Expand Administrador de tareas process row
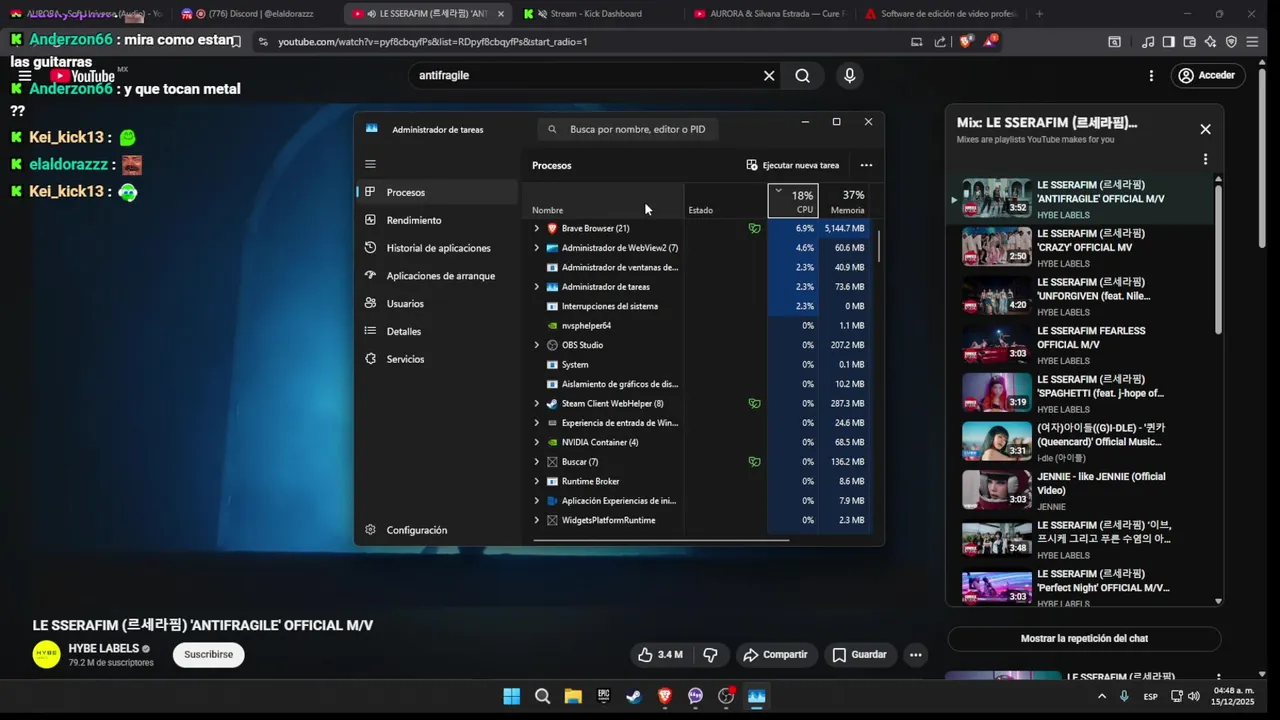This screenshot has width=1280, height=720. coord(536,287)
